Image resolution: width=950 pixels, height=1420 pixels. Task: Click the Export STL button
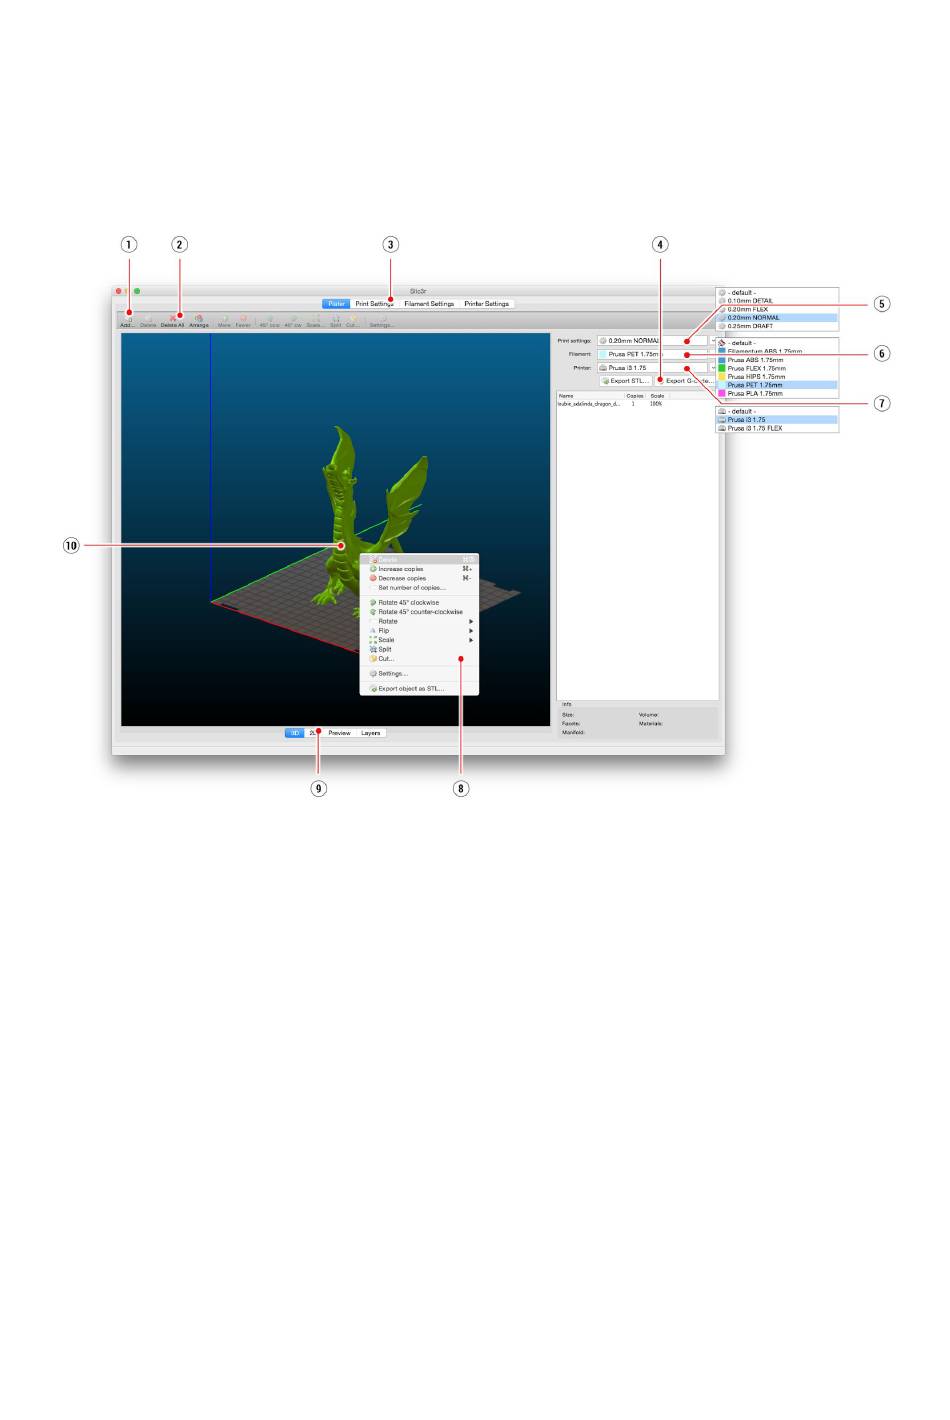(x=626, y=381)
